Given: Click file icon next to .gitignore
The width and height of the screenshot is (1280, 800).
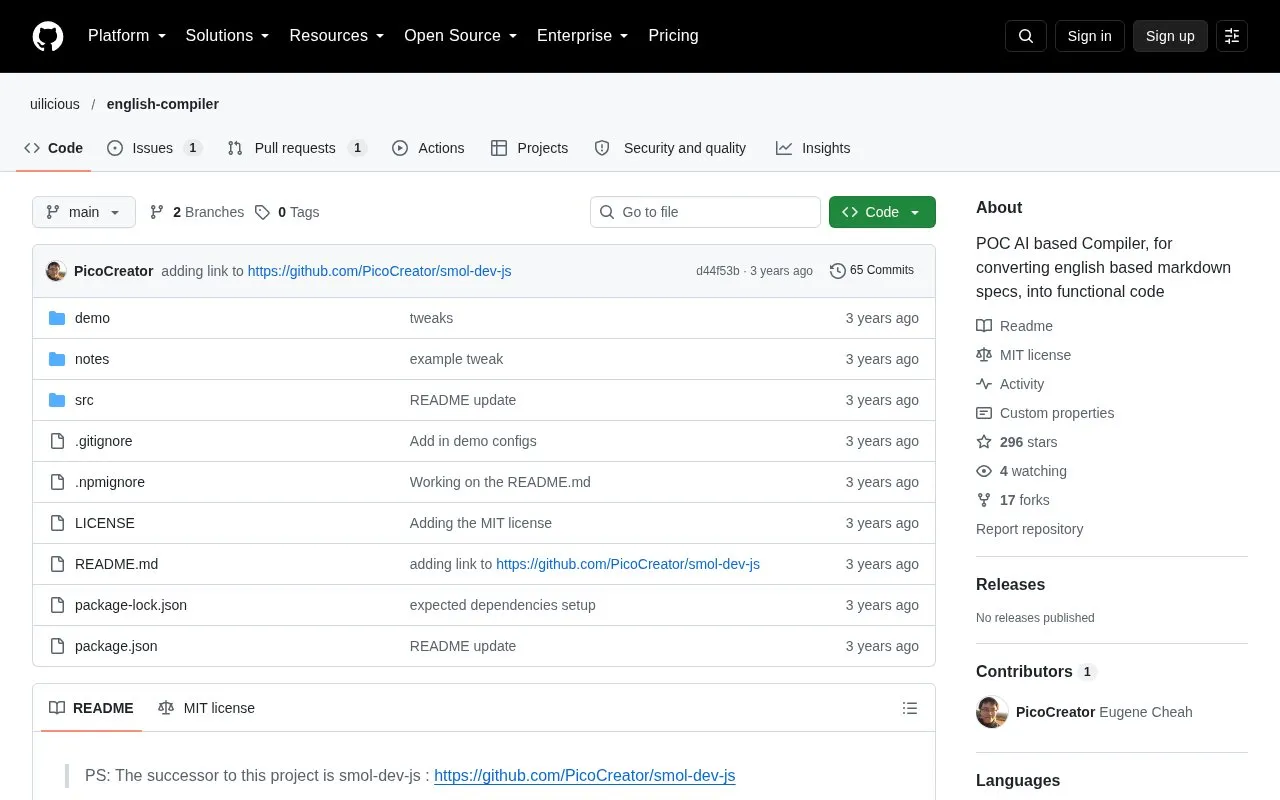Looking at the screenshot, I should click(57, 441).
